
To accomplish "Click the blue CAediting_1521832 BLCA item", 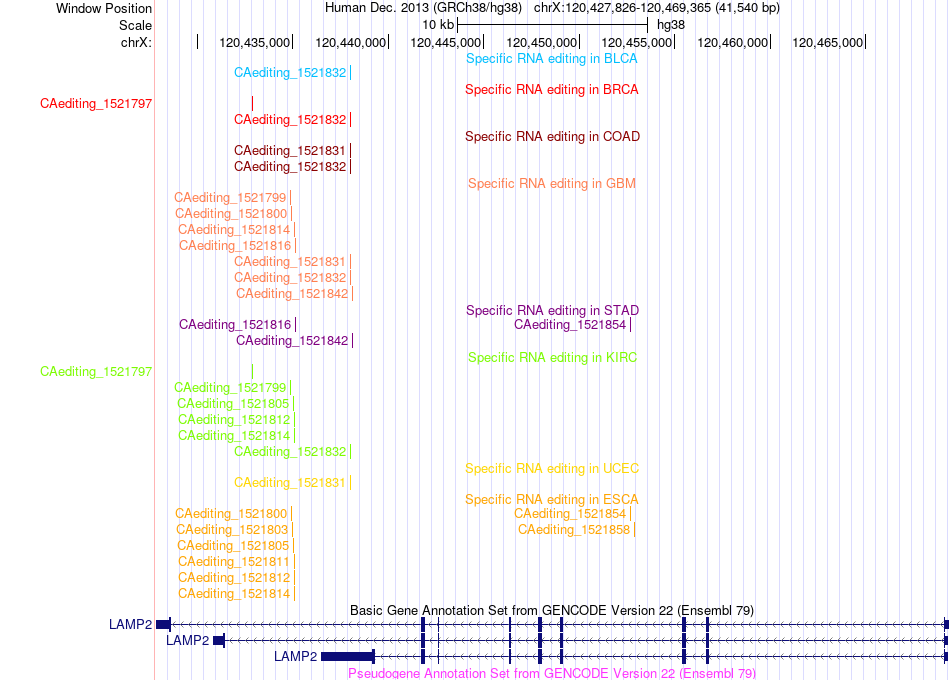I will 290,73.
